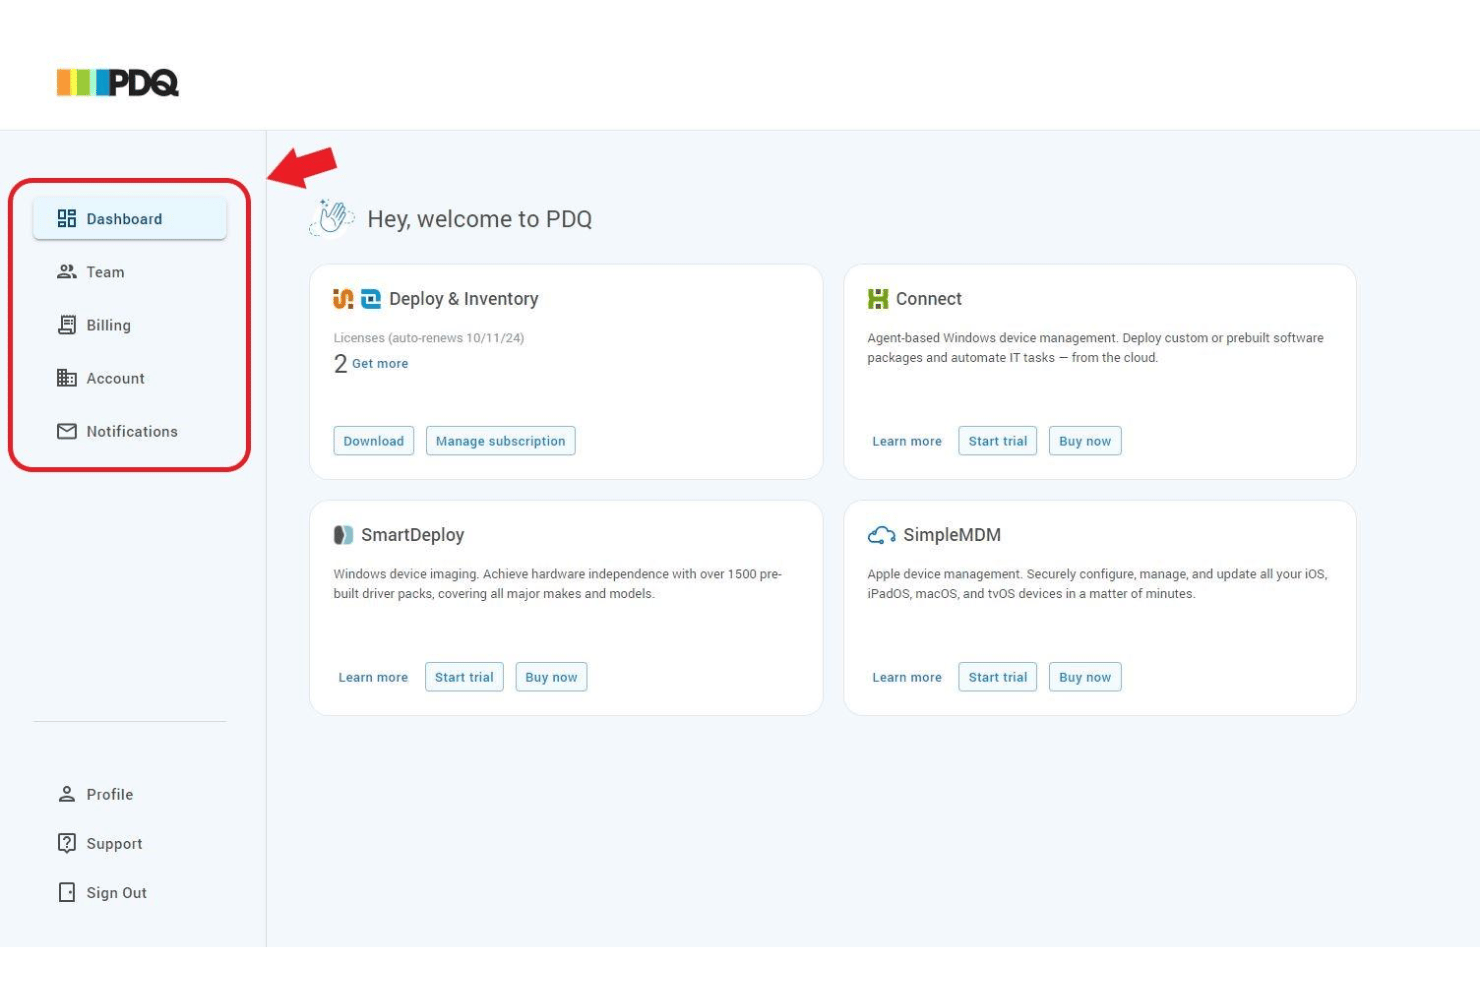
Task: Click the 'Apple device management' description text
Action: [1097, 583]
